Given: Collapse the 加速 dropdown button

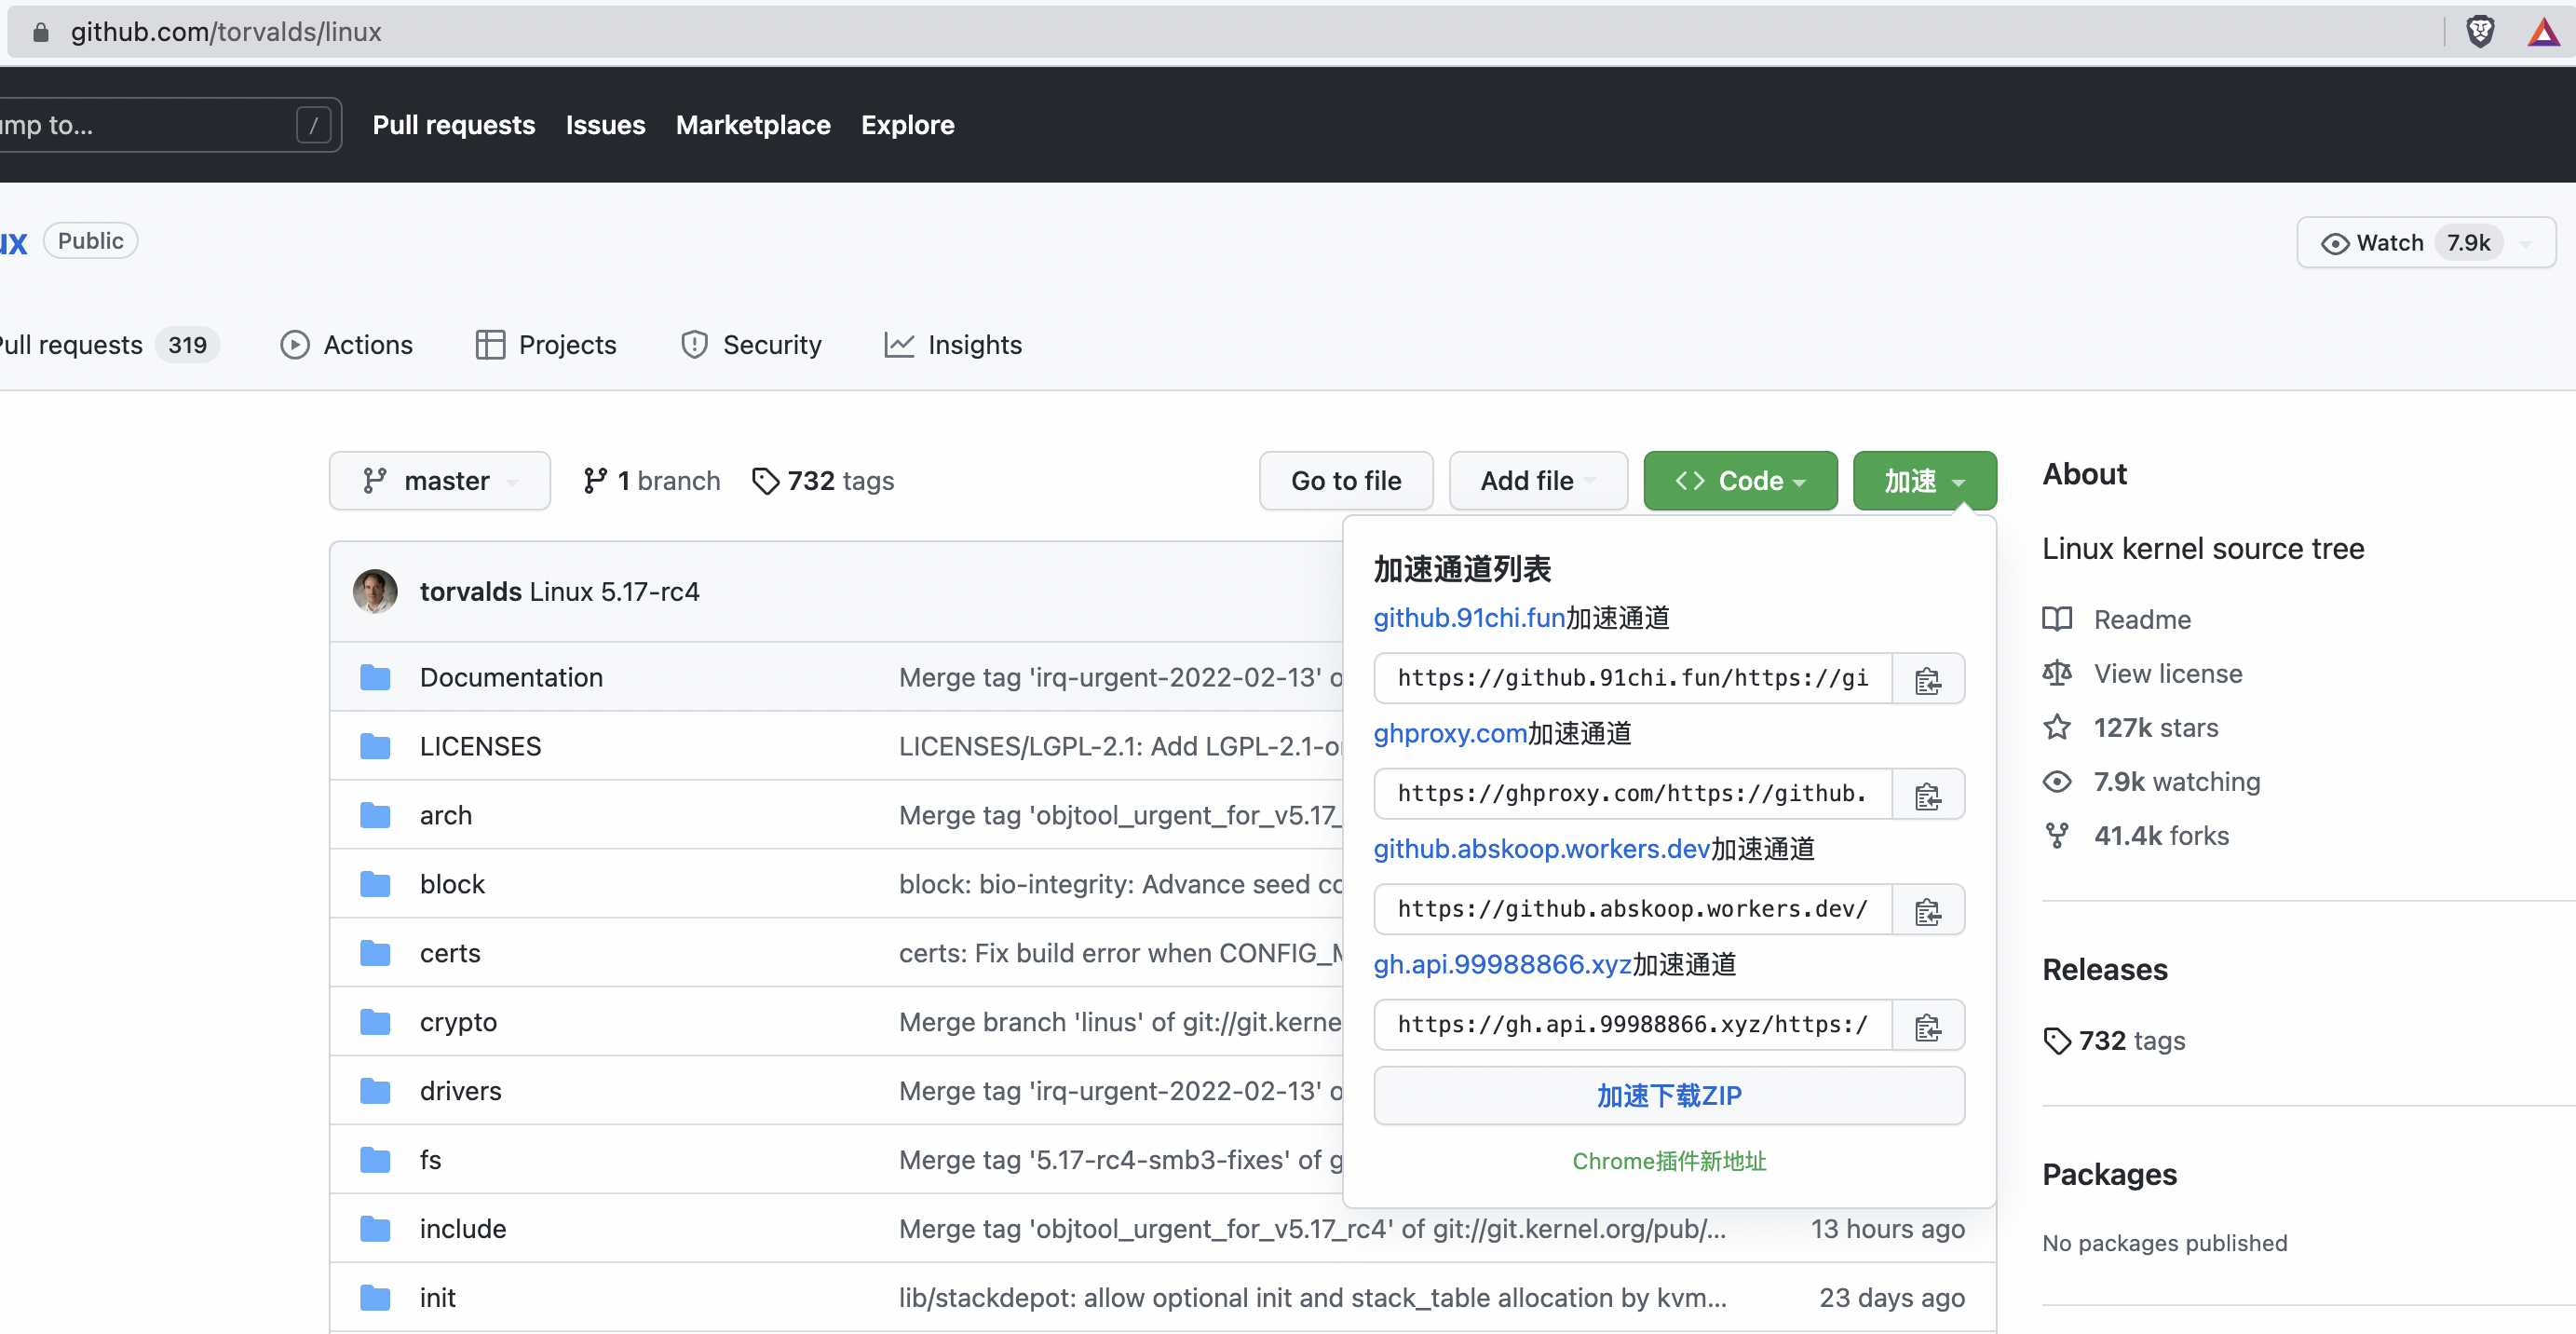Looking at the screenshot, I should click(1923, 481).
